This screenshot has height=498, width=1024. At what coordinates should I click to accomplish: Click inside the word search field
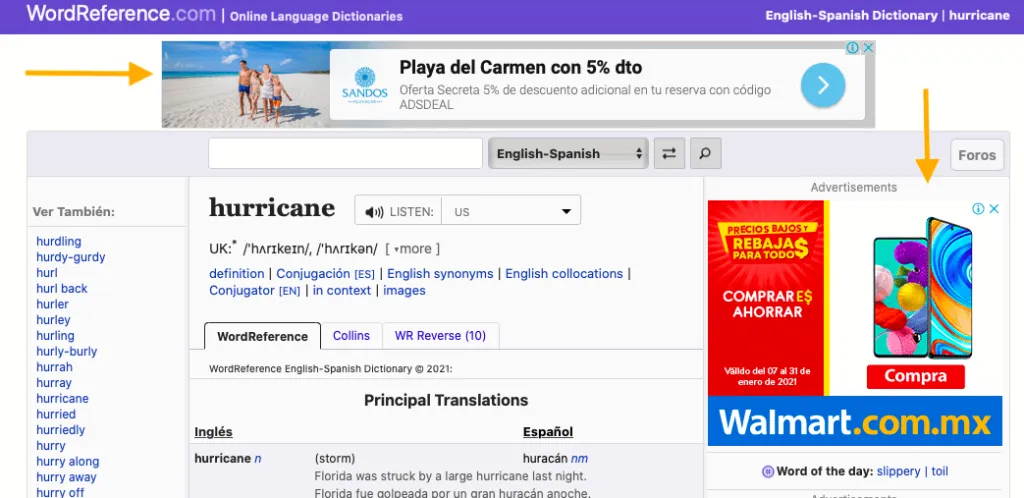(345, 153)
